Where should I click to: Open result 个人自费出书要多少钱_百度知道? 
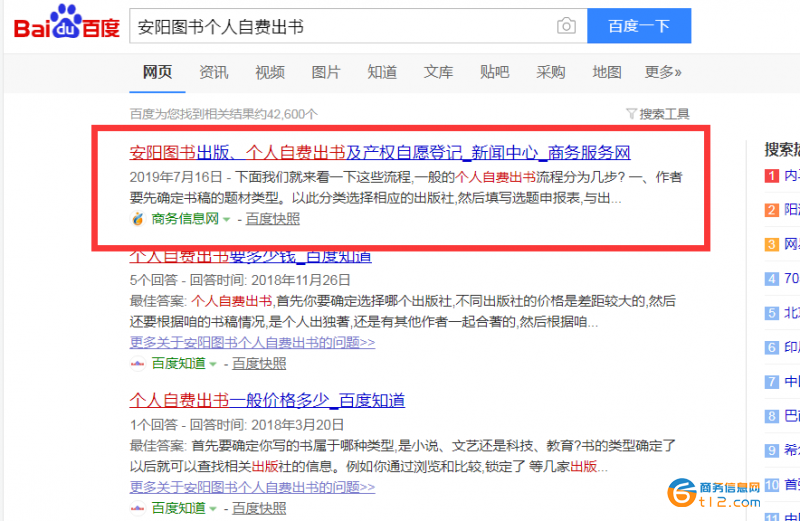point(251,257)
